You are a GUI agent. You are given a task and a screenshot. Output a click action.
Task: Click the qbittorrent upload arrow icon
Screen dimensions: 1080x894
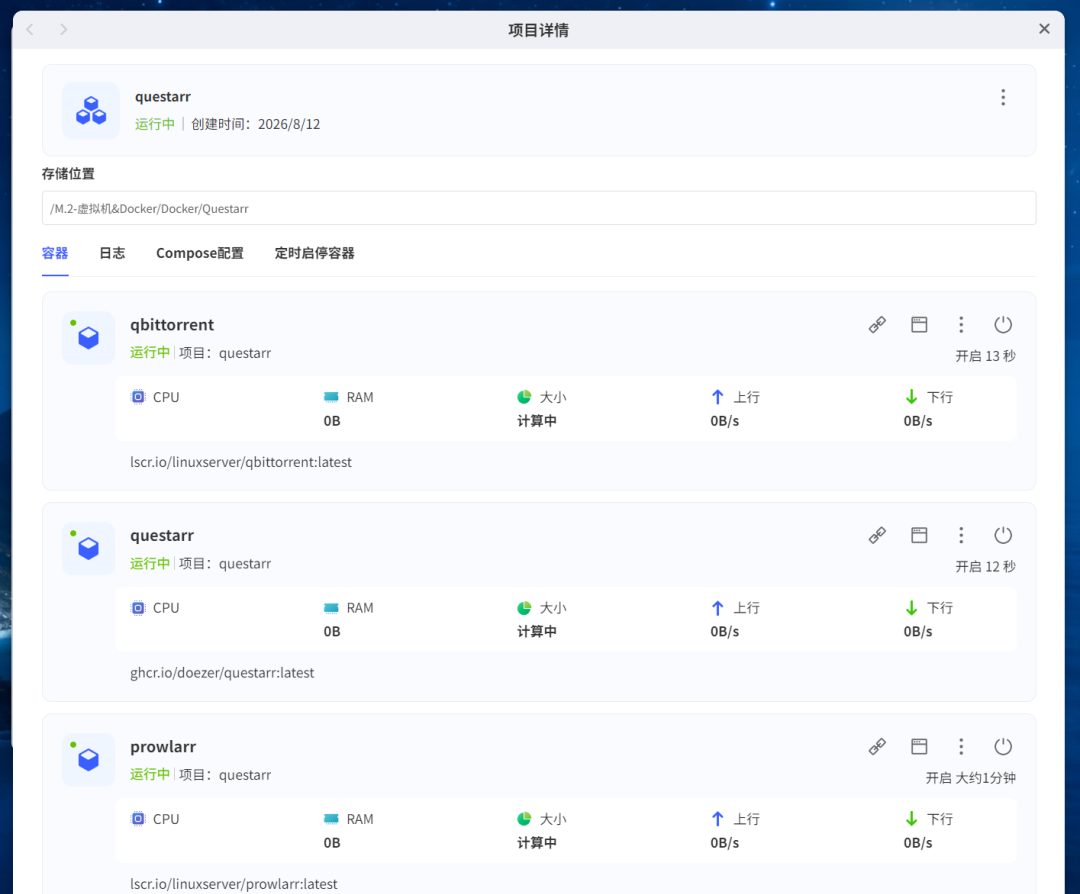click(x=718, y=397)
